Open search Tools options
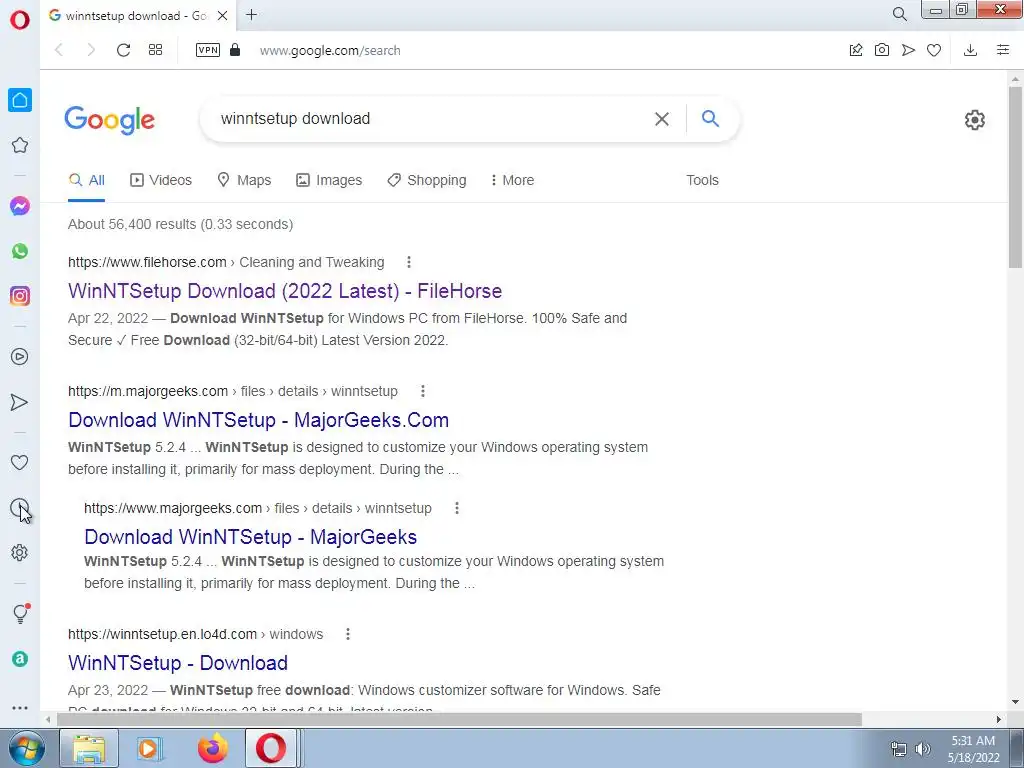 (x=702, y=180)
